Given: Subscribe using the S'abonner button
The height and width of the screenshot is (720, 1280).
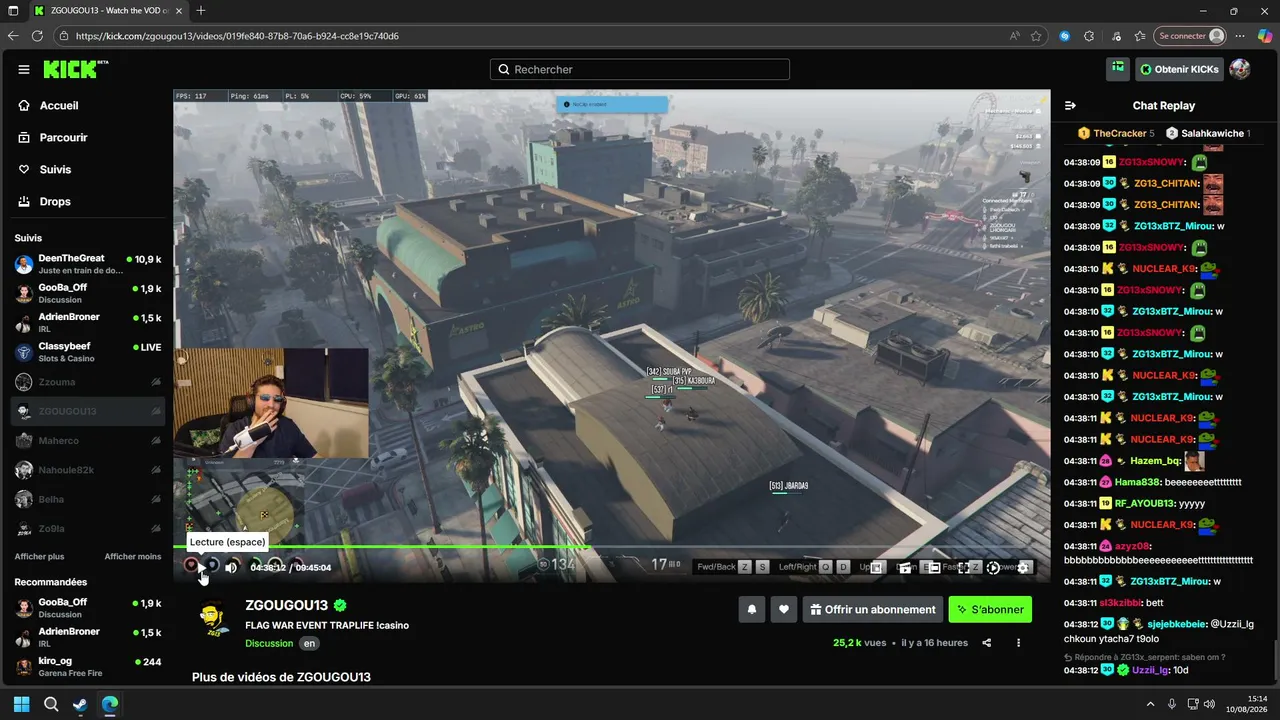Looking at the screenshot, I should 990,609.
